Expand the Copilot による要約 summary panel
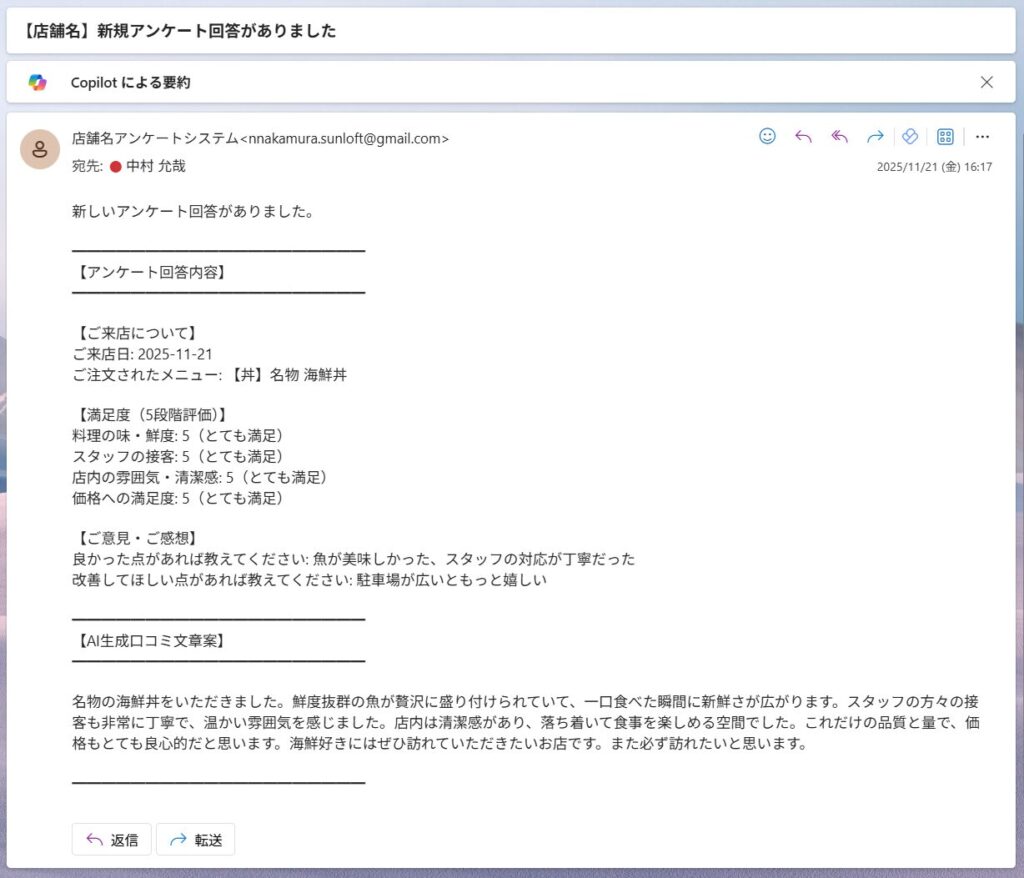Image resolution: width=1024 pixels, height=878 pixels. [x=130, y=83]
